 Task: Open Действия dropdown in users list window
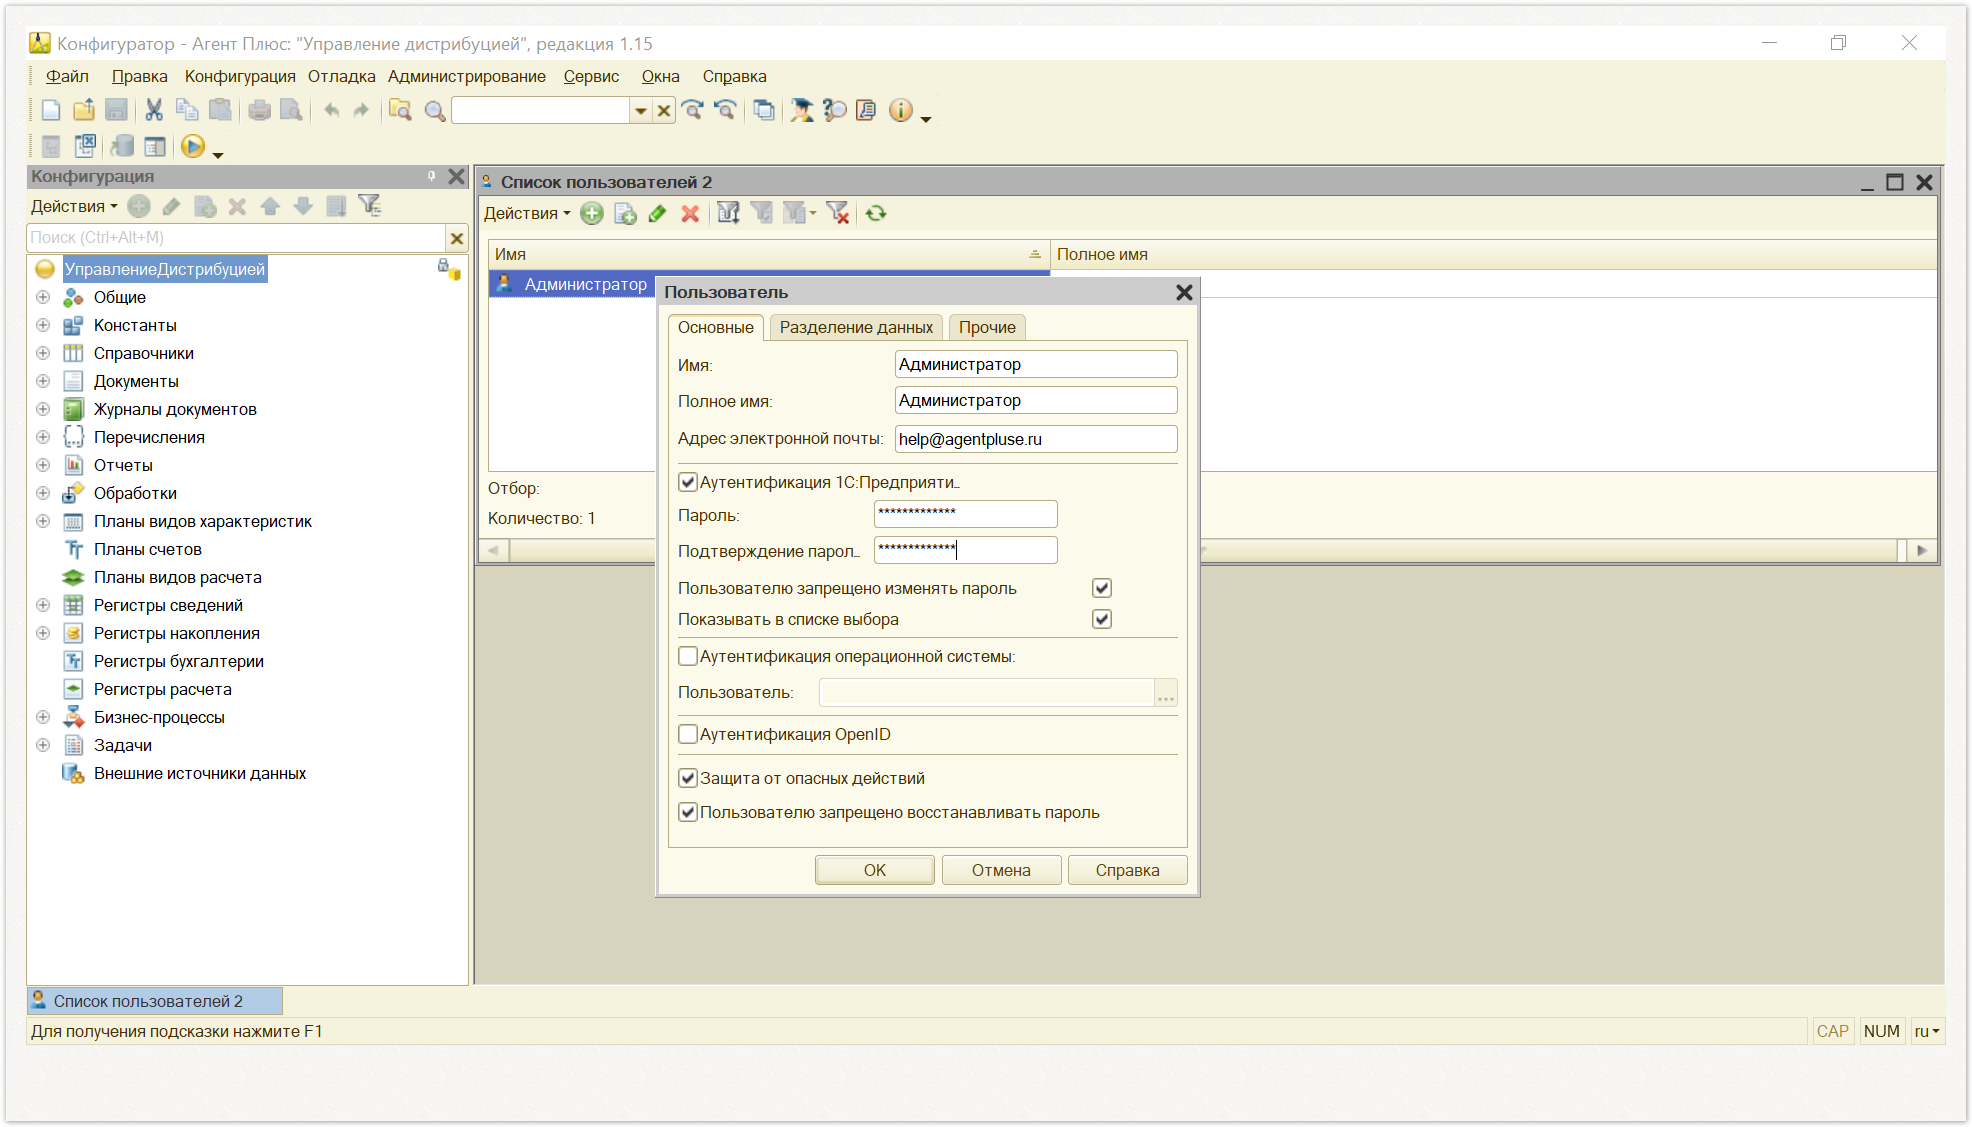[x=527, y=214]
